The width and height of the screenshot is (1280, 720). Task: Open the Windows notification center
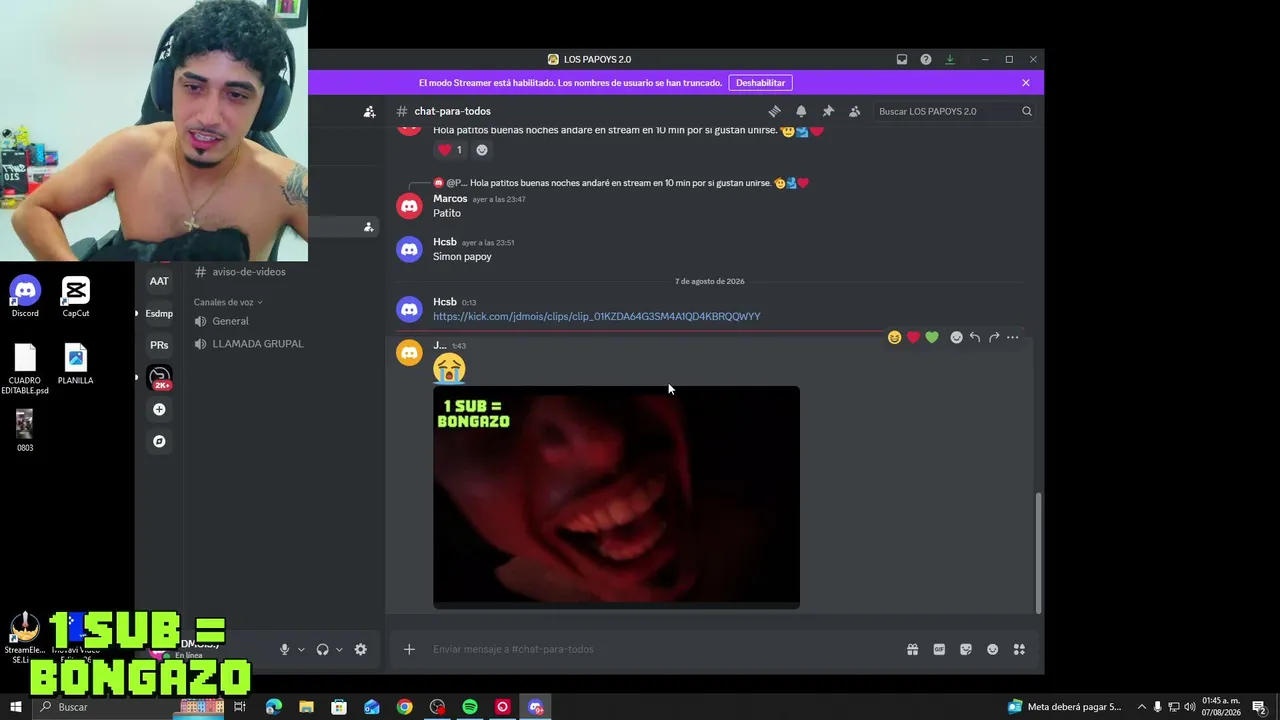point(1259,707)
